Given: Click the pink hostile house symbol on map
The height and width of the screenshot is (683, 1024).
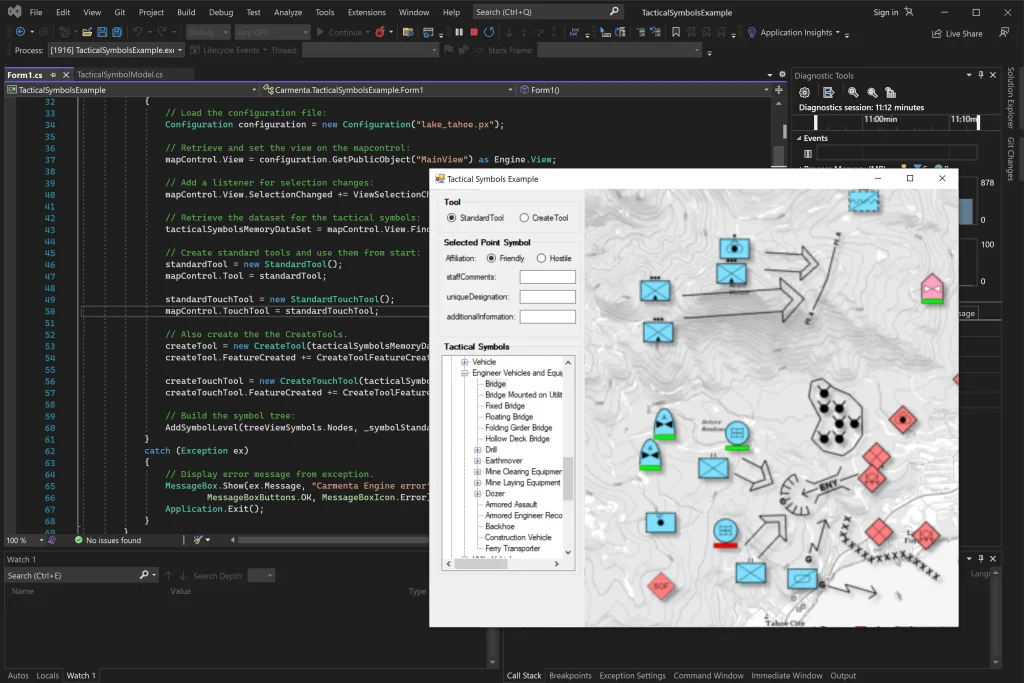Looking at the screenshot, I should [932, 288].
